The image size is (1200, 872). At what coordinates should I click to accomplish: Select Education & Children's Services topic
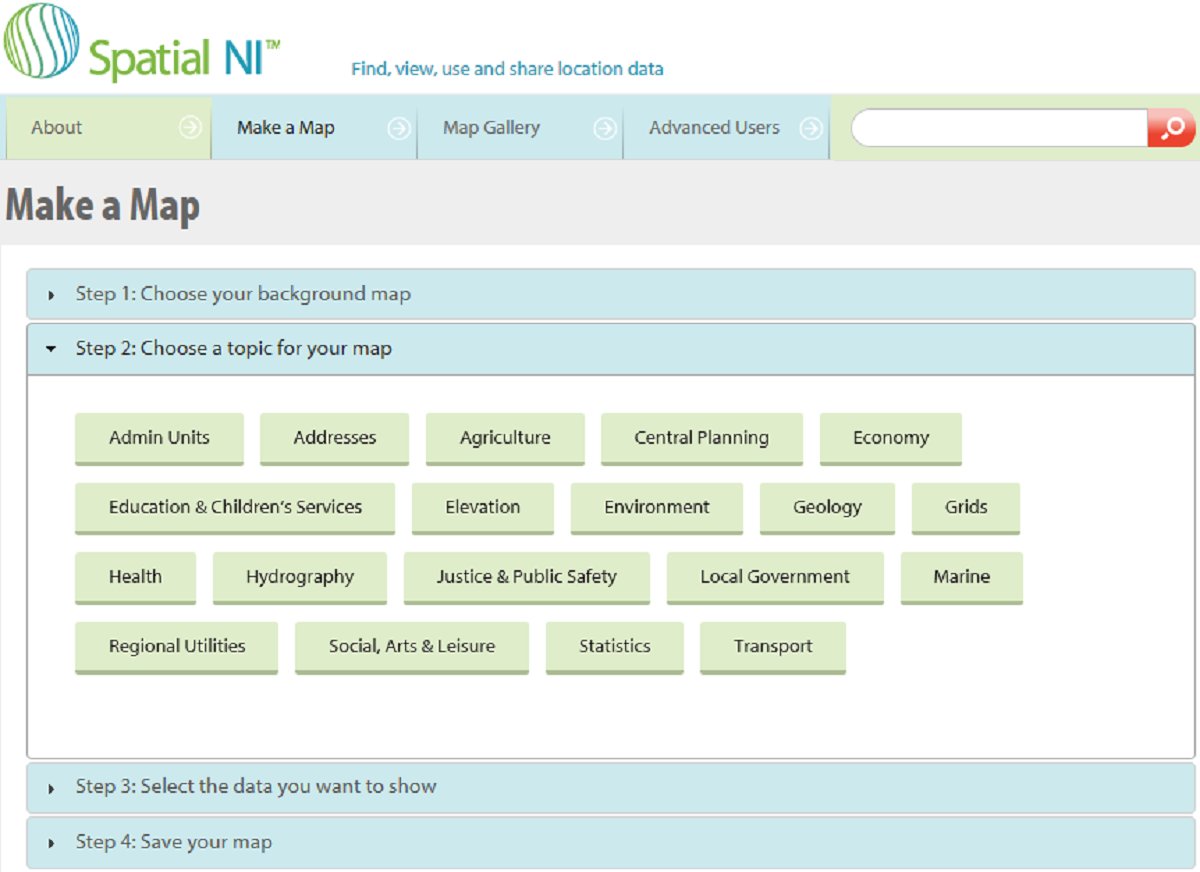[235, 508]
